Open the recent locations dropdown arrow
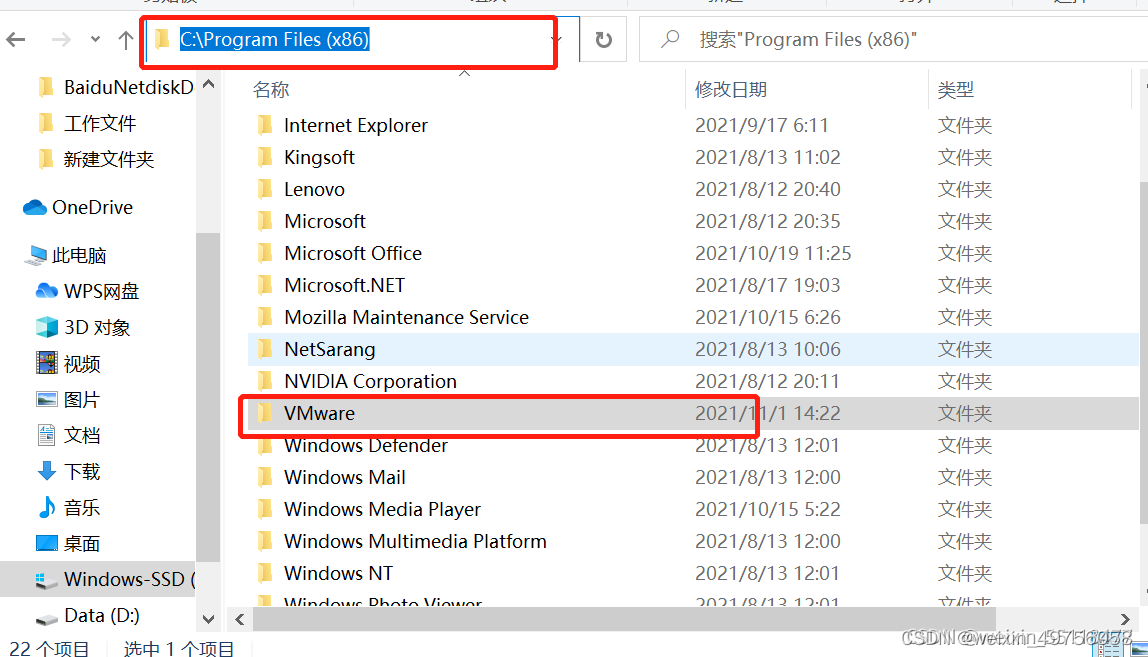The width and height of the screenshot is (1148, 657). click(95, 40)
